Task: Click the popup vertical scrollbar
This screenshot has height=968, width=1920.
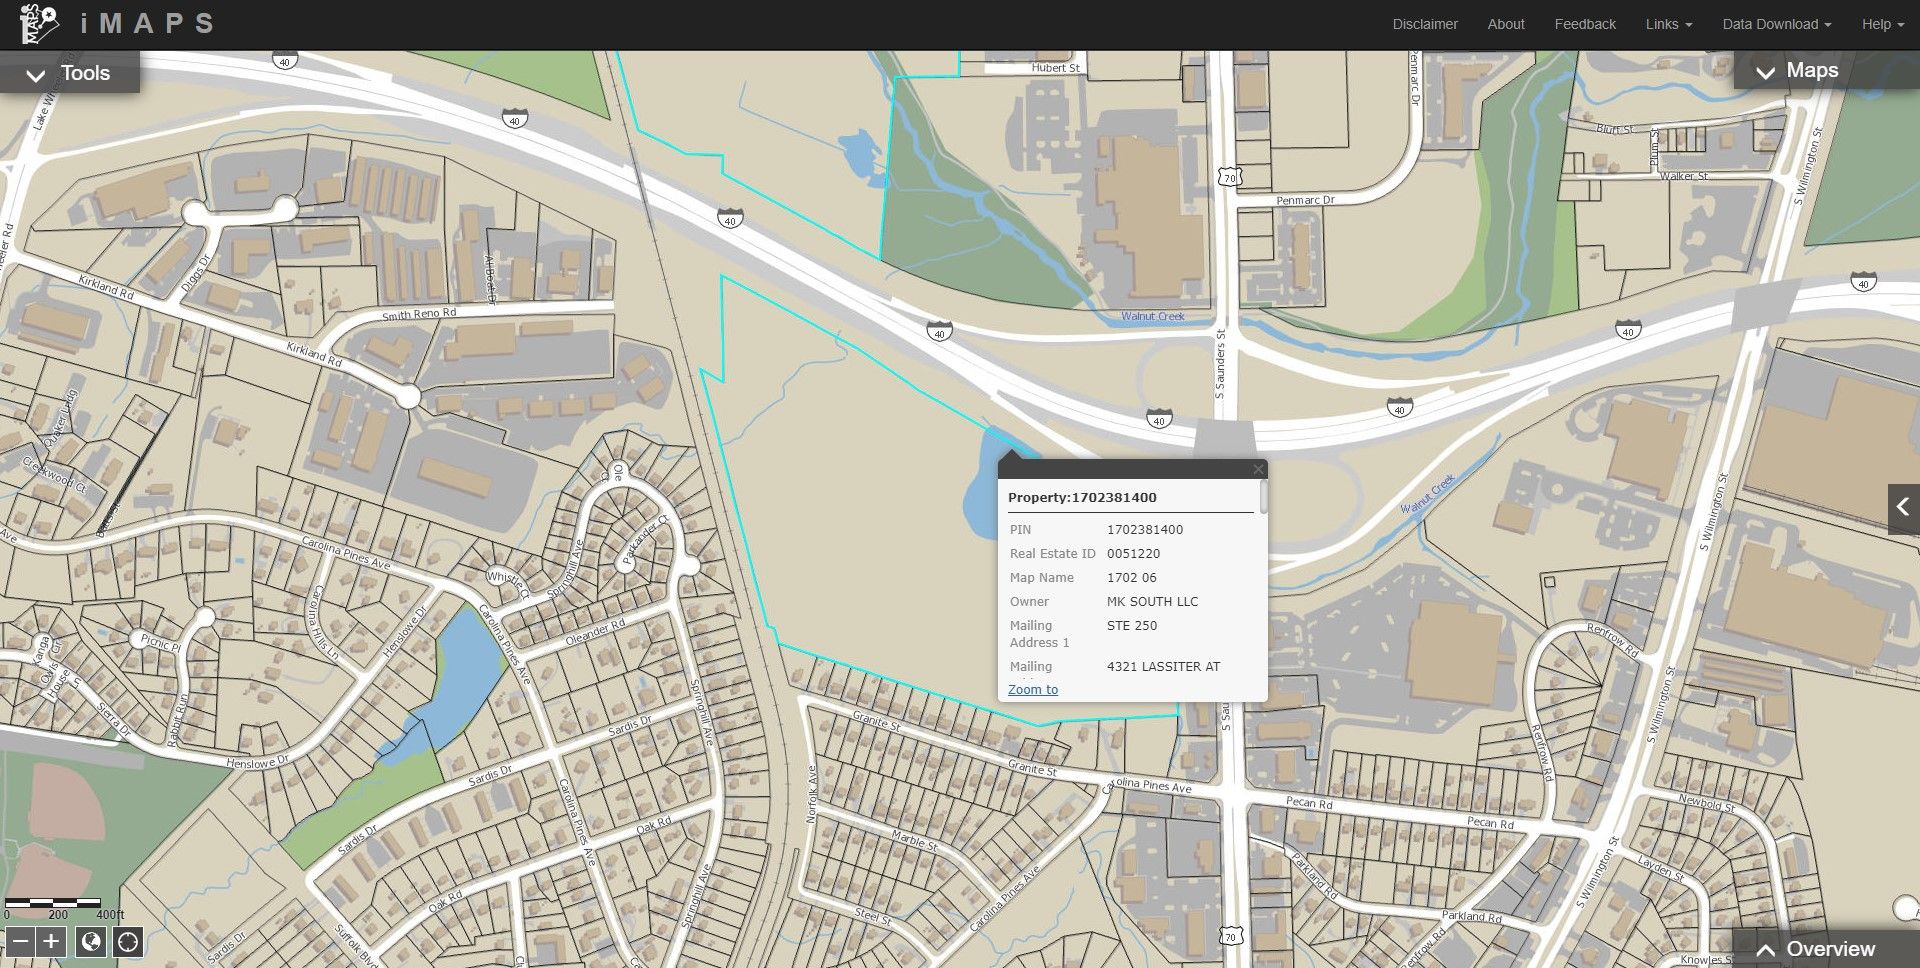Action: 1263,497
